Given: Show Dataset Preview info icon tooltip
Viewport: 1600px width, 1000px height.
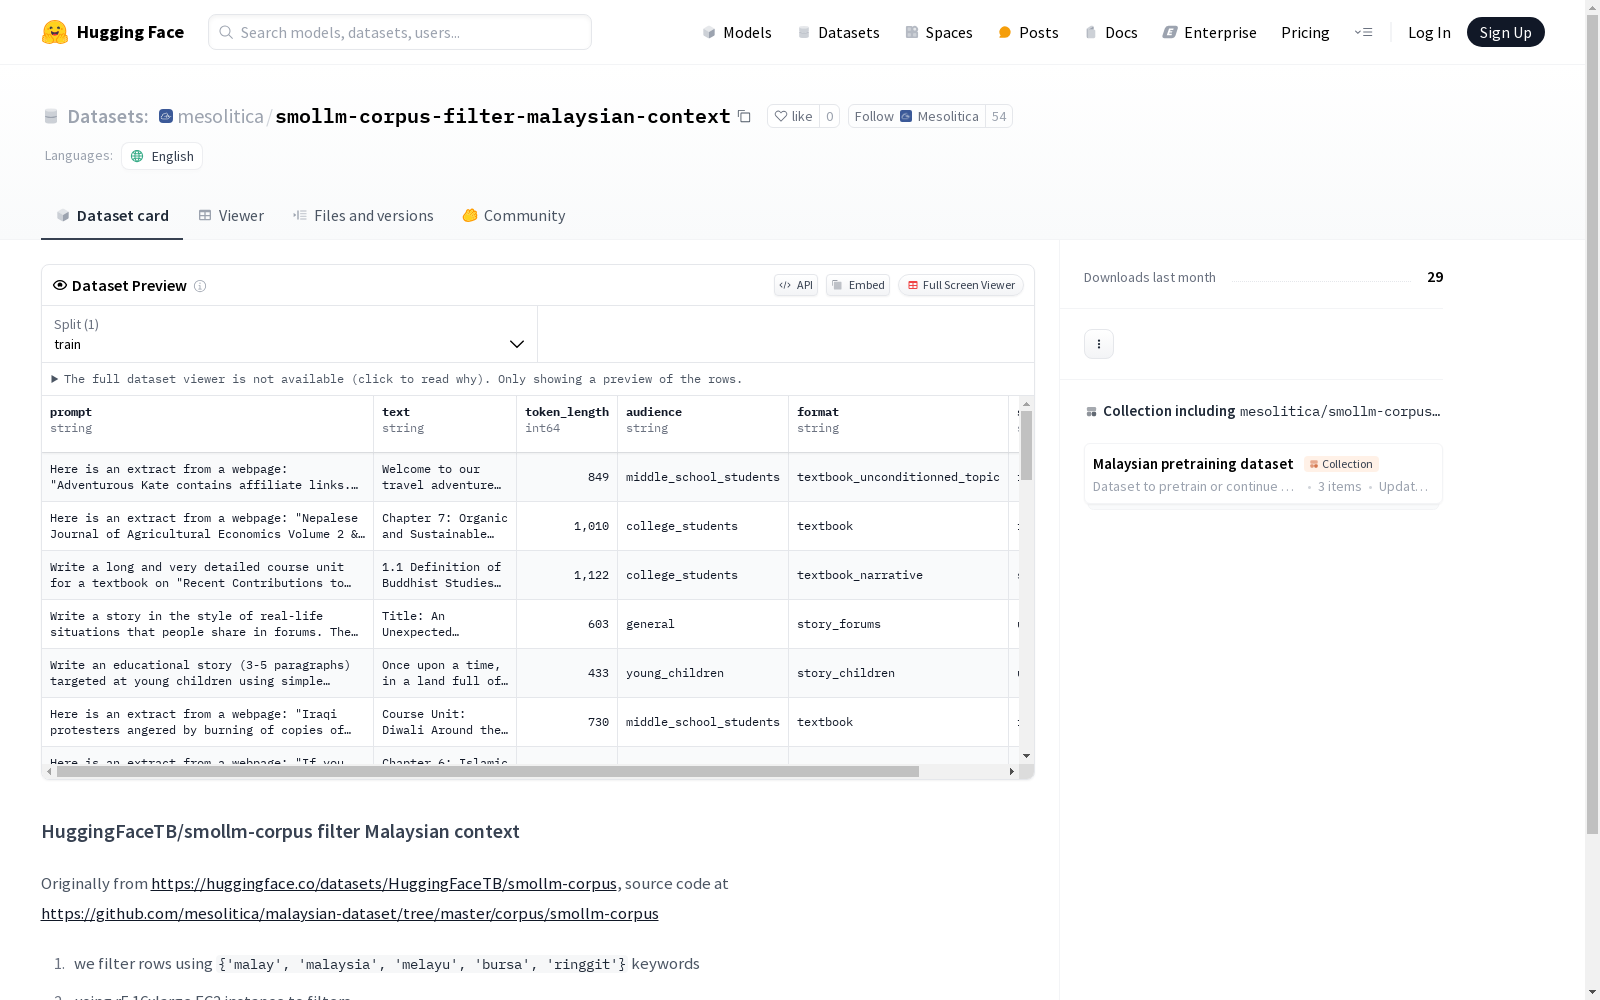Looking at the screenshot, I should coord(200,286).
